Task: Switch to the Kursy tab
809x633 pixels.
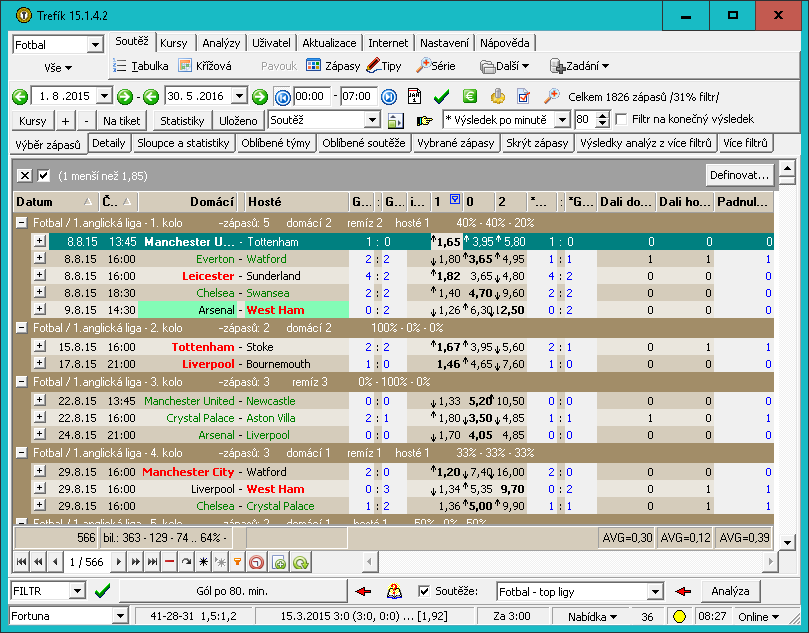Action: pyautogui.click(x=173, y=43)
